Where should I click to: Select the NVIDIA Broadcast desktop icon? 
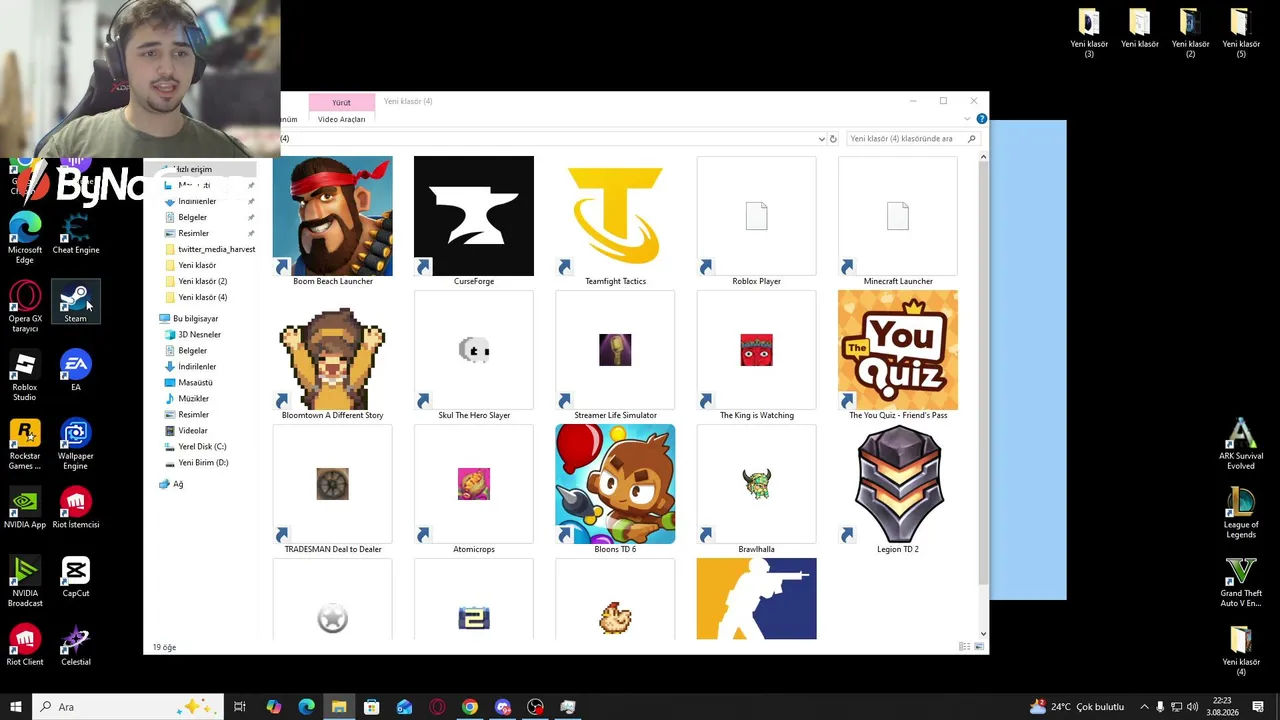pyautogui.click(x=25, y=583)
